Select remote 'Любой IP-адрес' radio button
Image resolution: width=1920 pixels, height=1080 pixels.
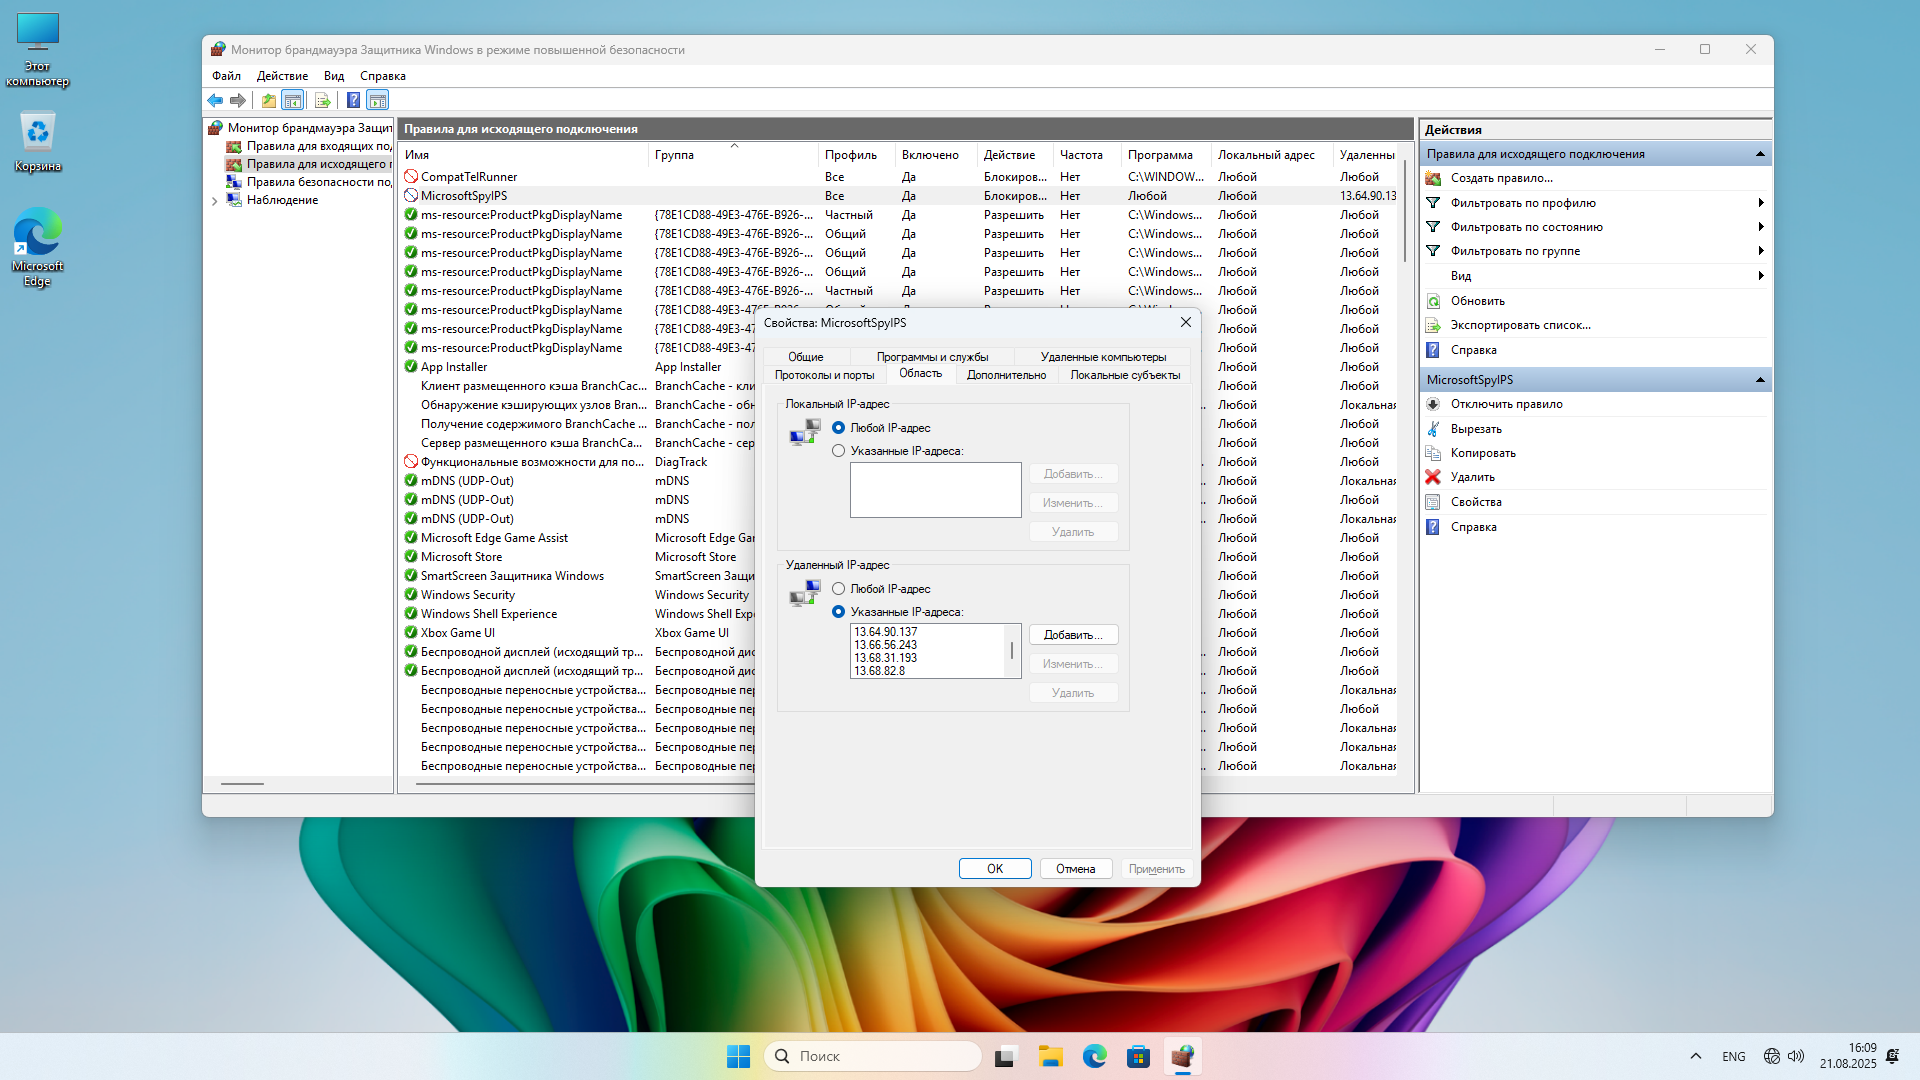838,589
